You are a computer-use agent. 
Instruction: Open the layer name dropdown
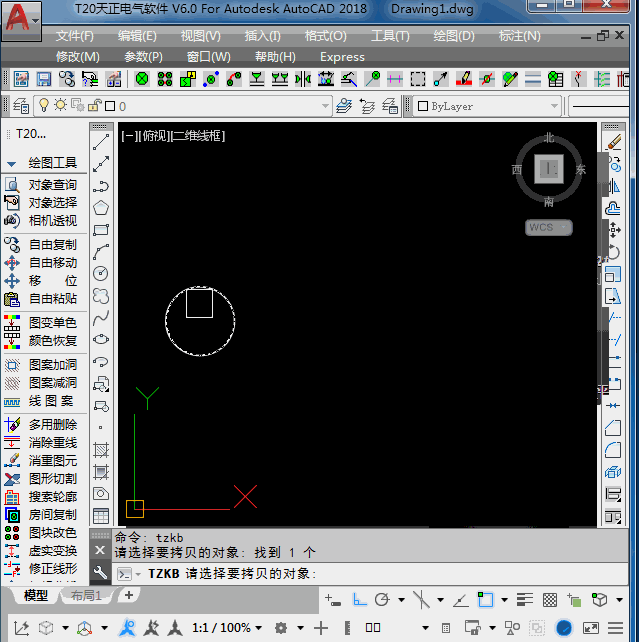point(325,106)
